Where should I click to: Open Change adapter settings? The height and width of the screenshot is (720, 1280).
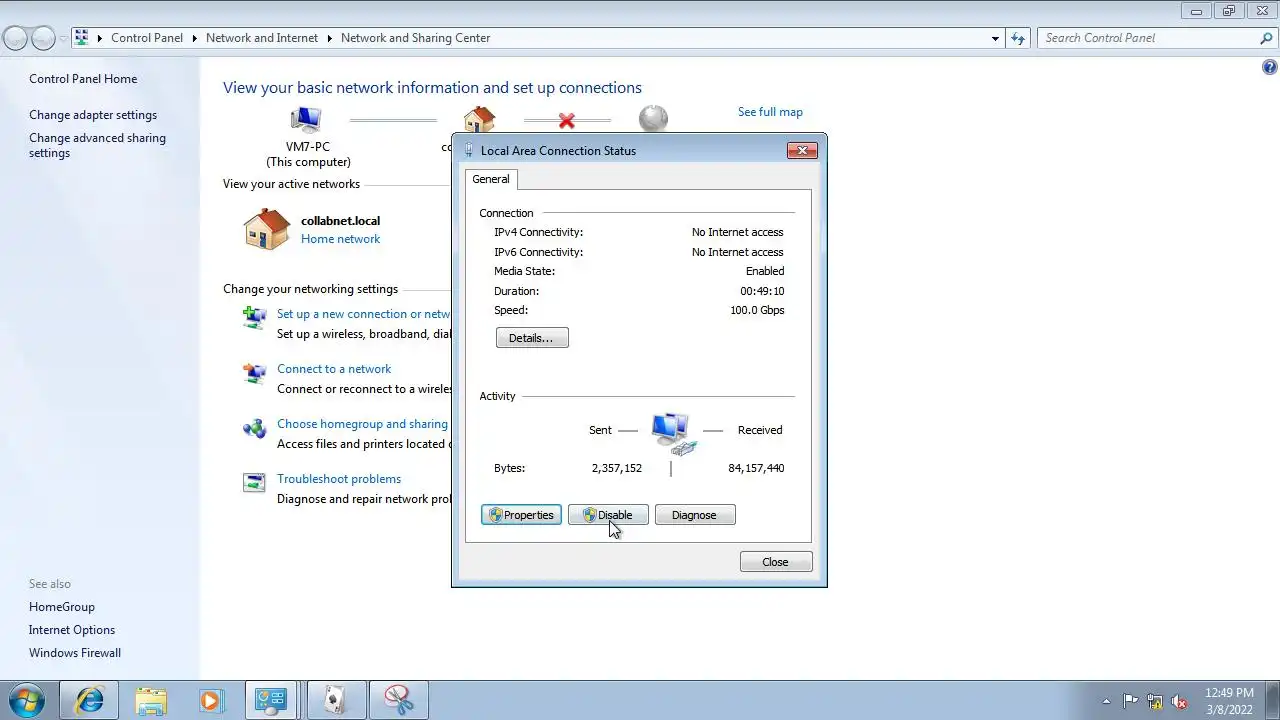(x=93, y=115)
